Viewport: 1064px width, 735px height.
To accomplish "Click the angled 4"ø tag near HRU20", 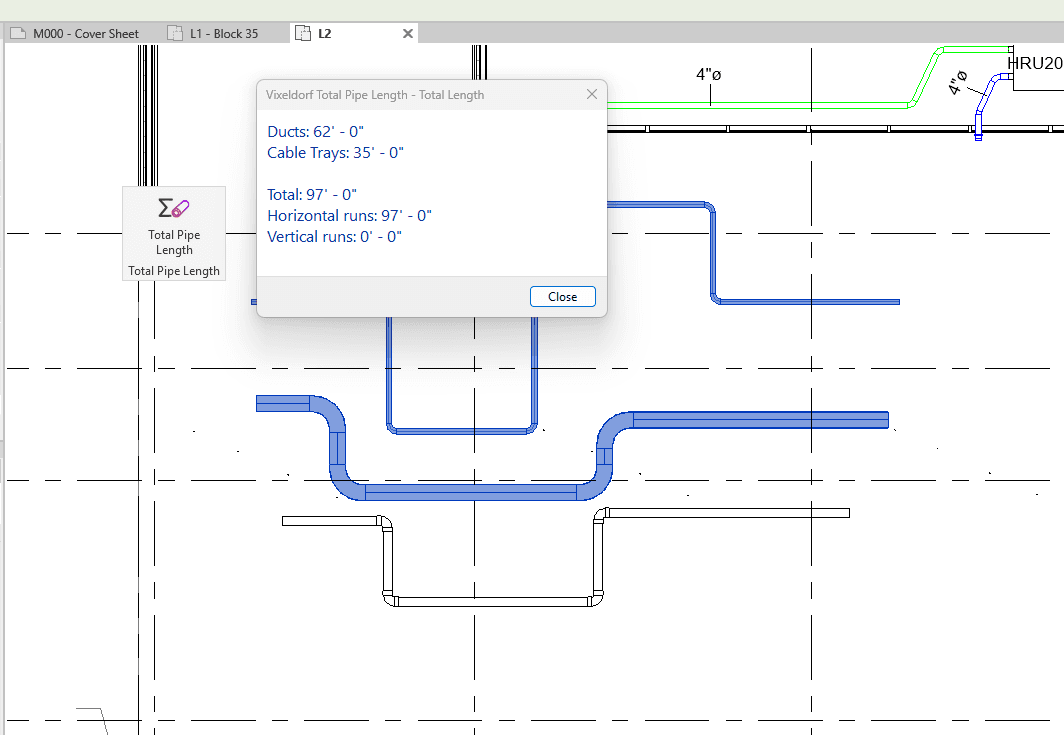I will pos(957,82).
